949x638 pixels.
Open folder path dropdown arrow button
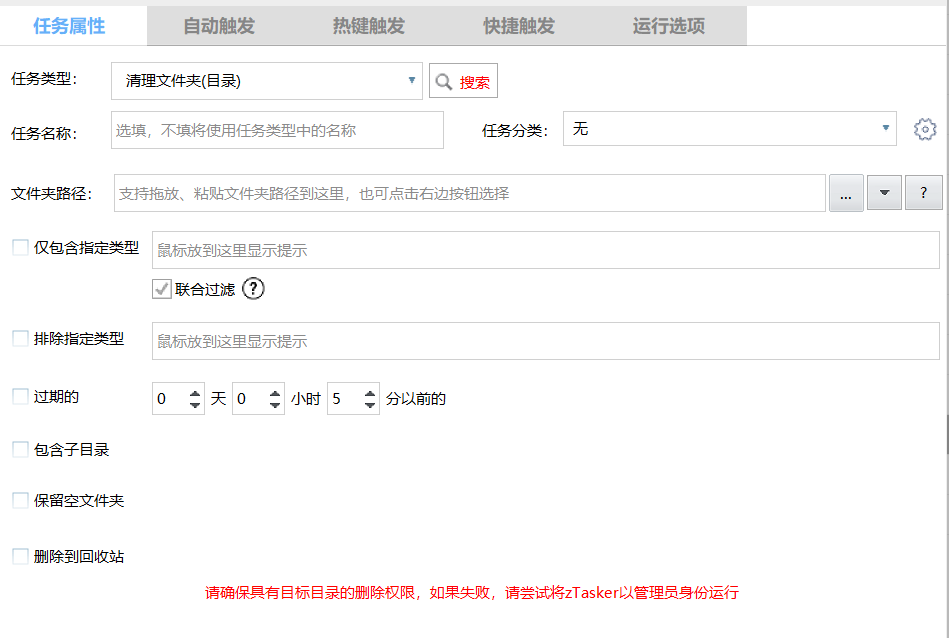pyautogui.click(x=884, y=193)
